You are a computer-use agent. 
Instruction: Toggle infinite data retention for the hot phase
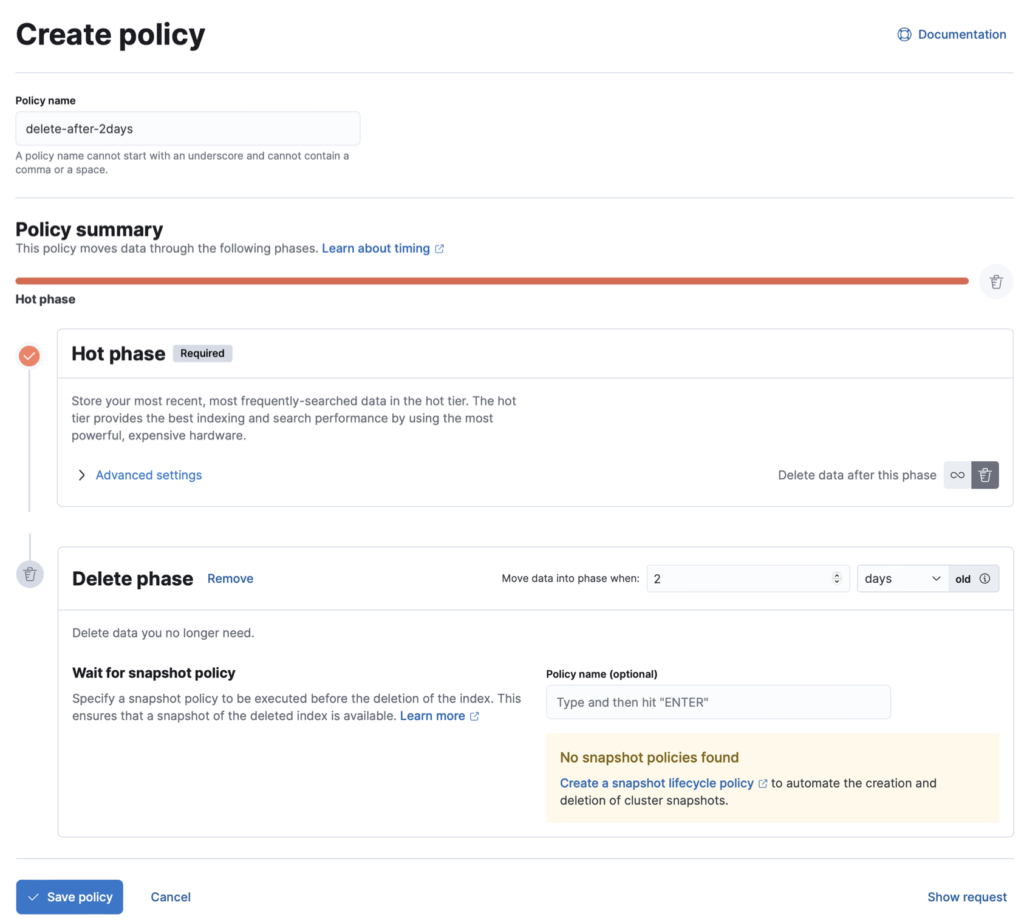coord(957,475)
